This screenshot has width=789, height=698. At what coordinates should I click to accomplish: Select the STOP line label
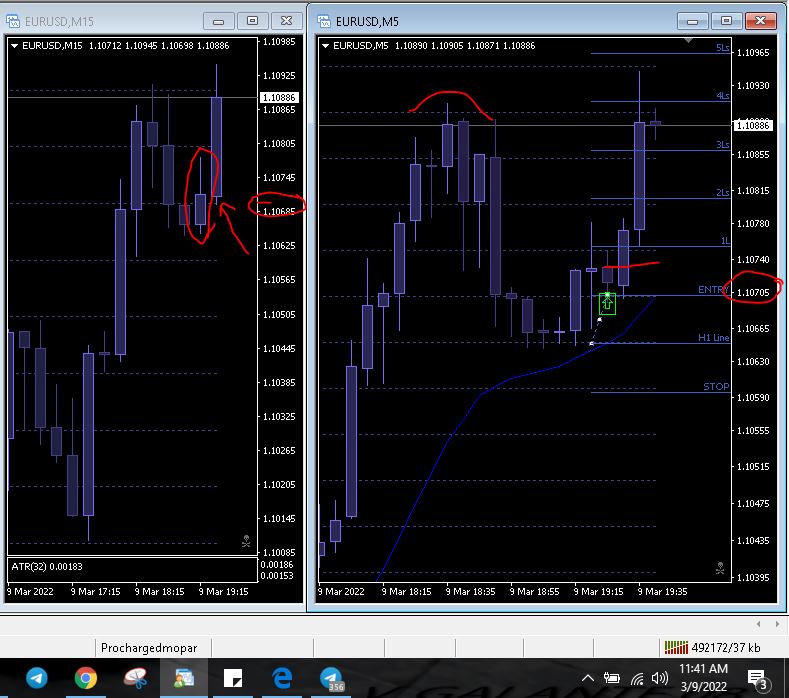tap(716, 386)
